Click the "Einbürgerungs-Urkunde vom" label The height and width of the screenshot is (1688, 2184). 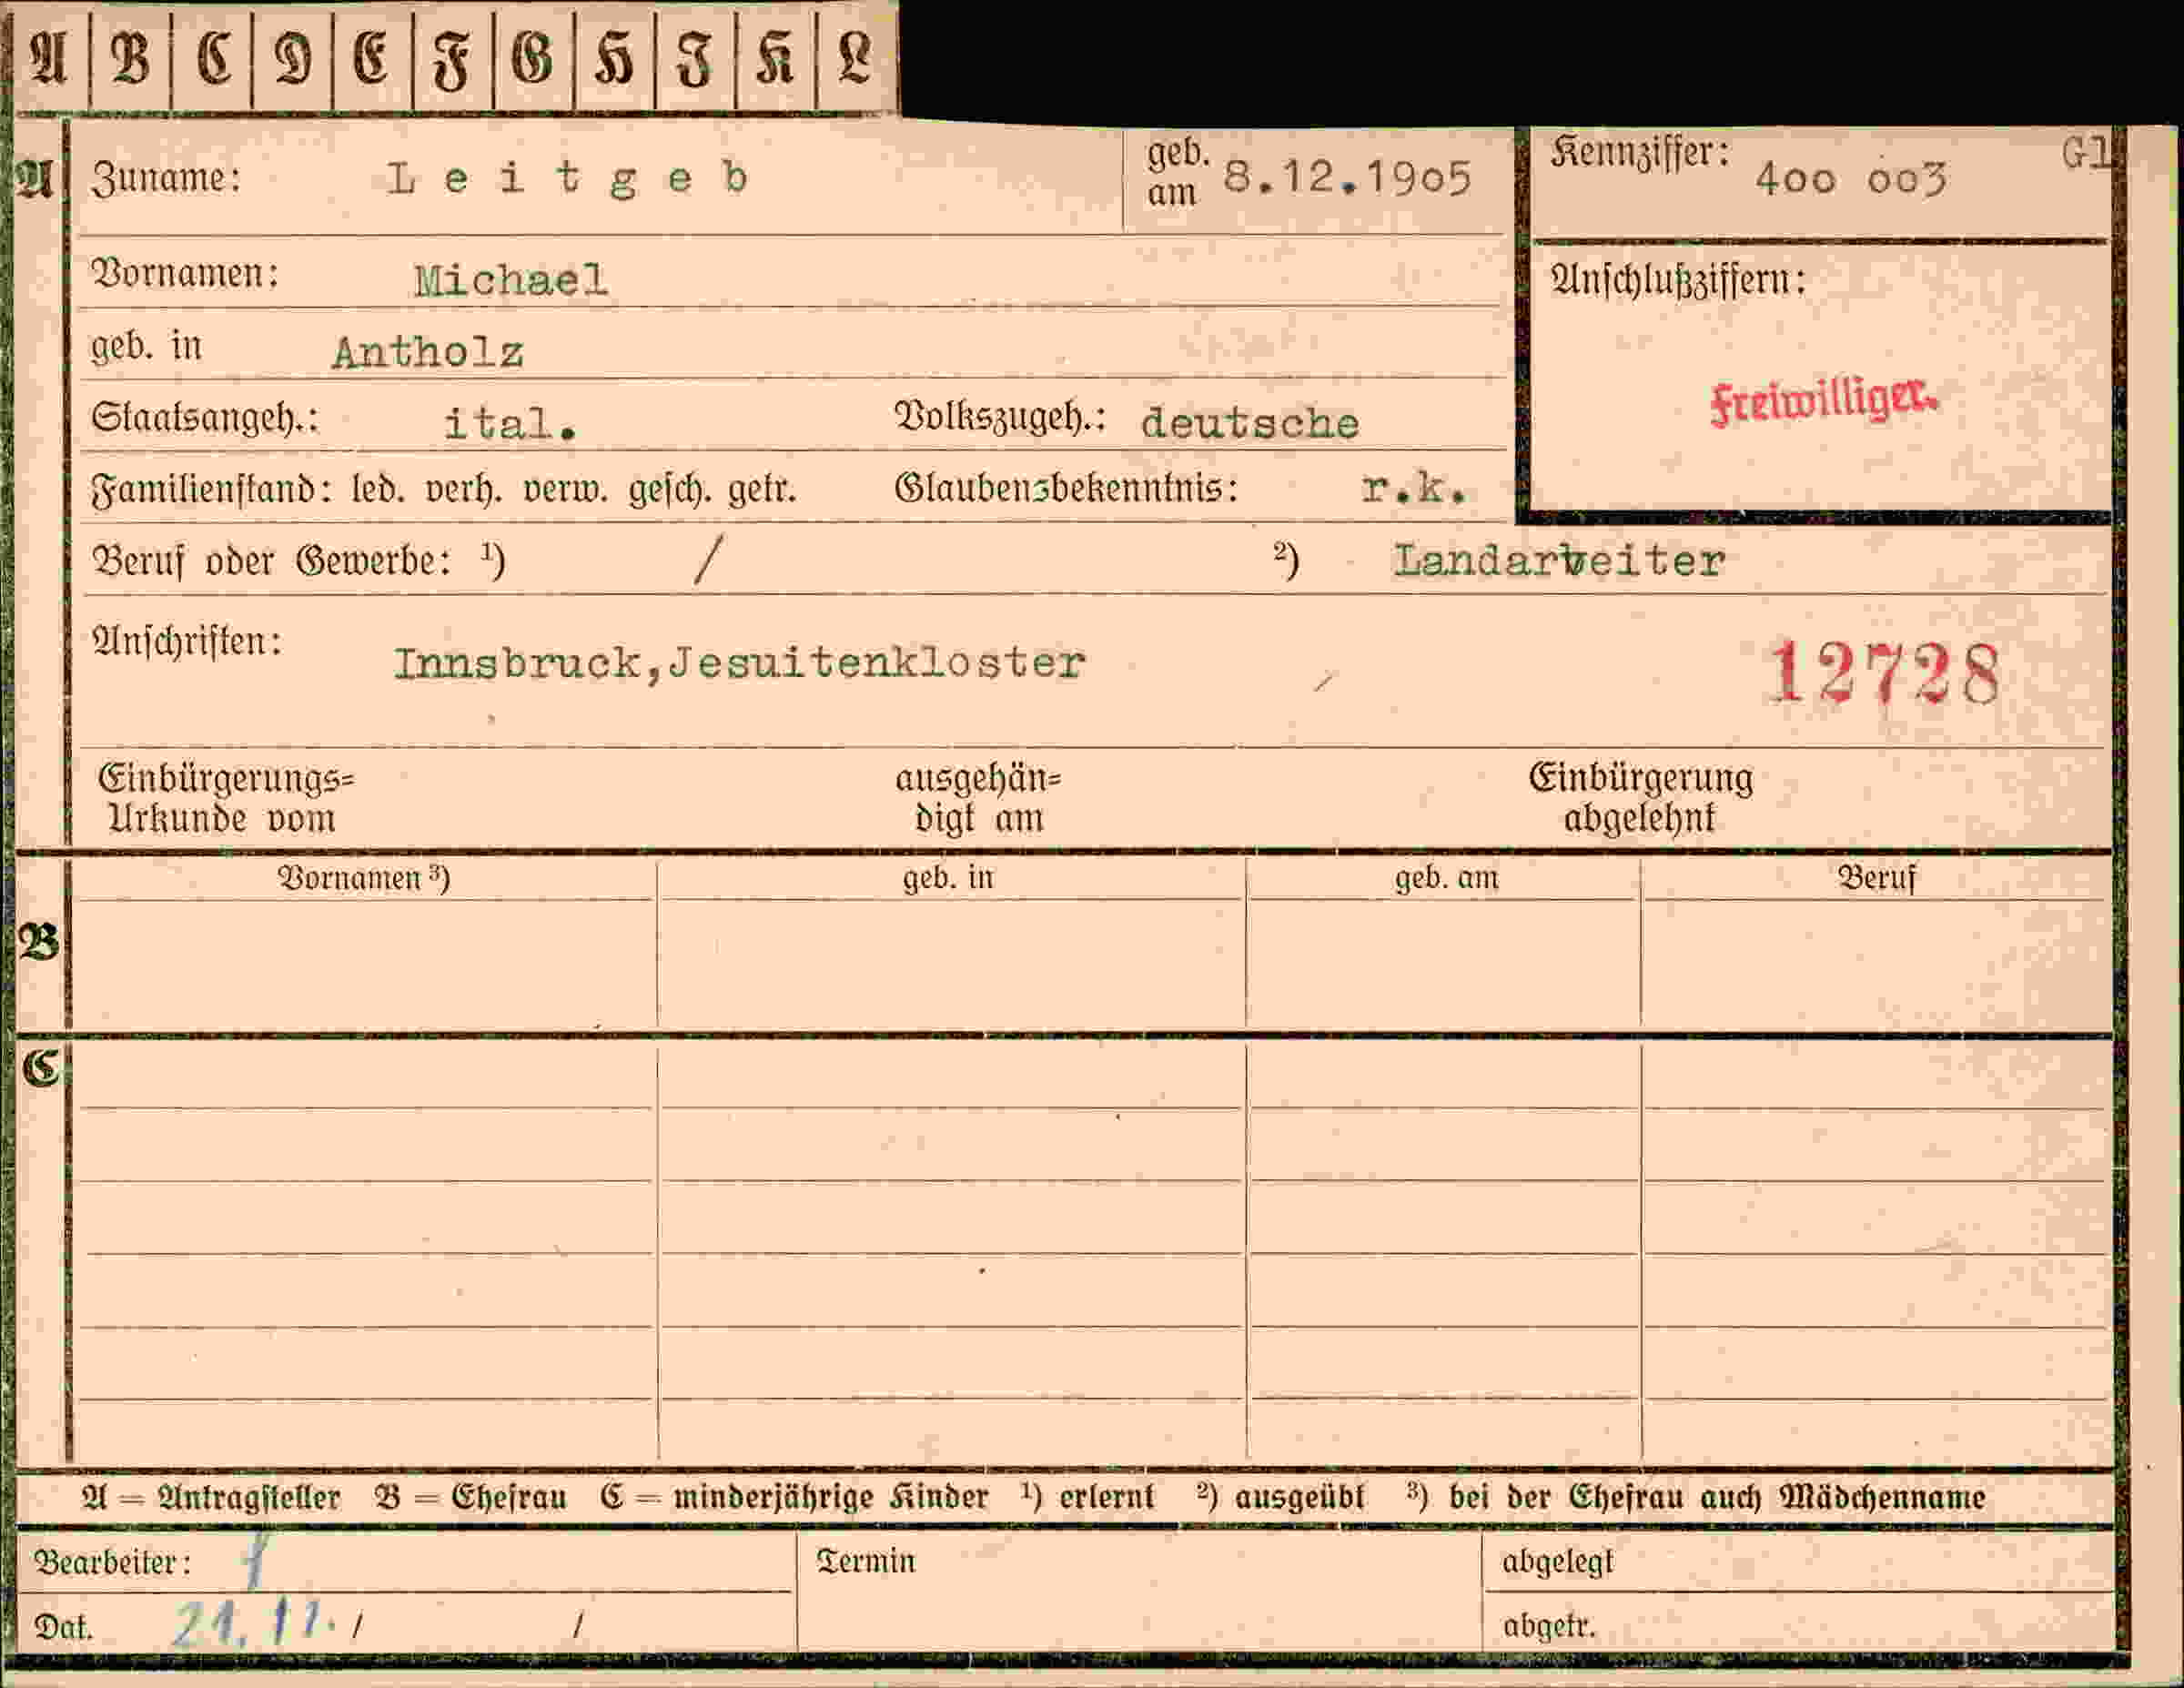point(226,798)
